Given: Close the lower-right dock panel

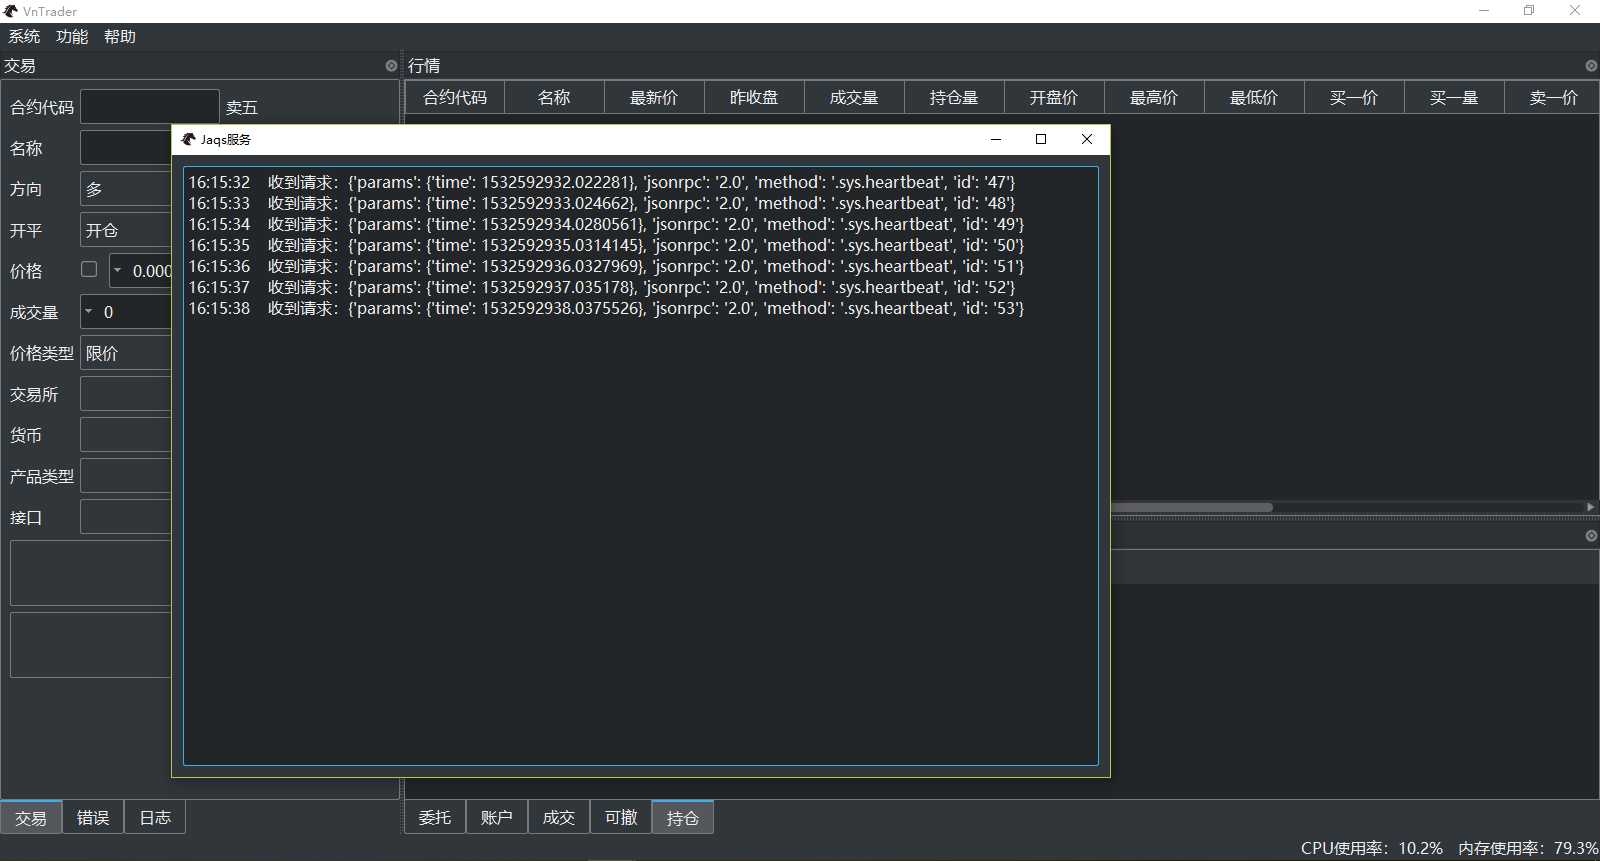Looking at the screenshot, I should [x=1591, y=536].
